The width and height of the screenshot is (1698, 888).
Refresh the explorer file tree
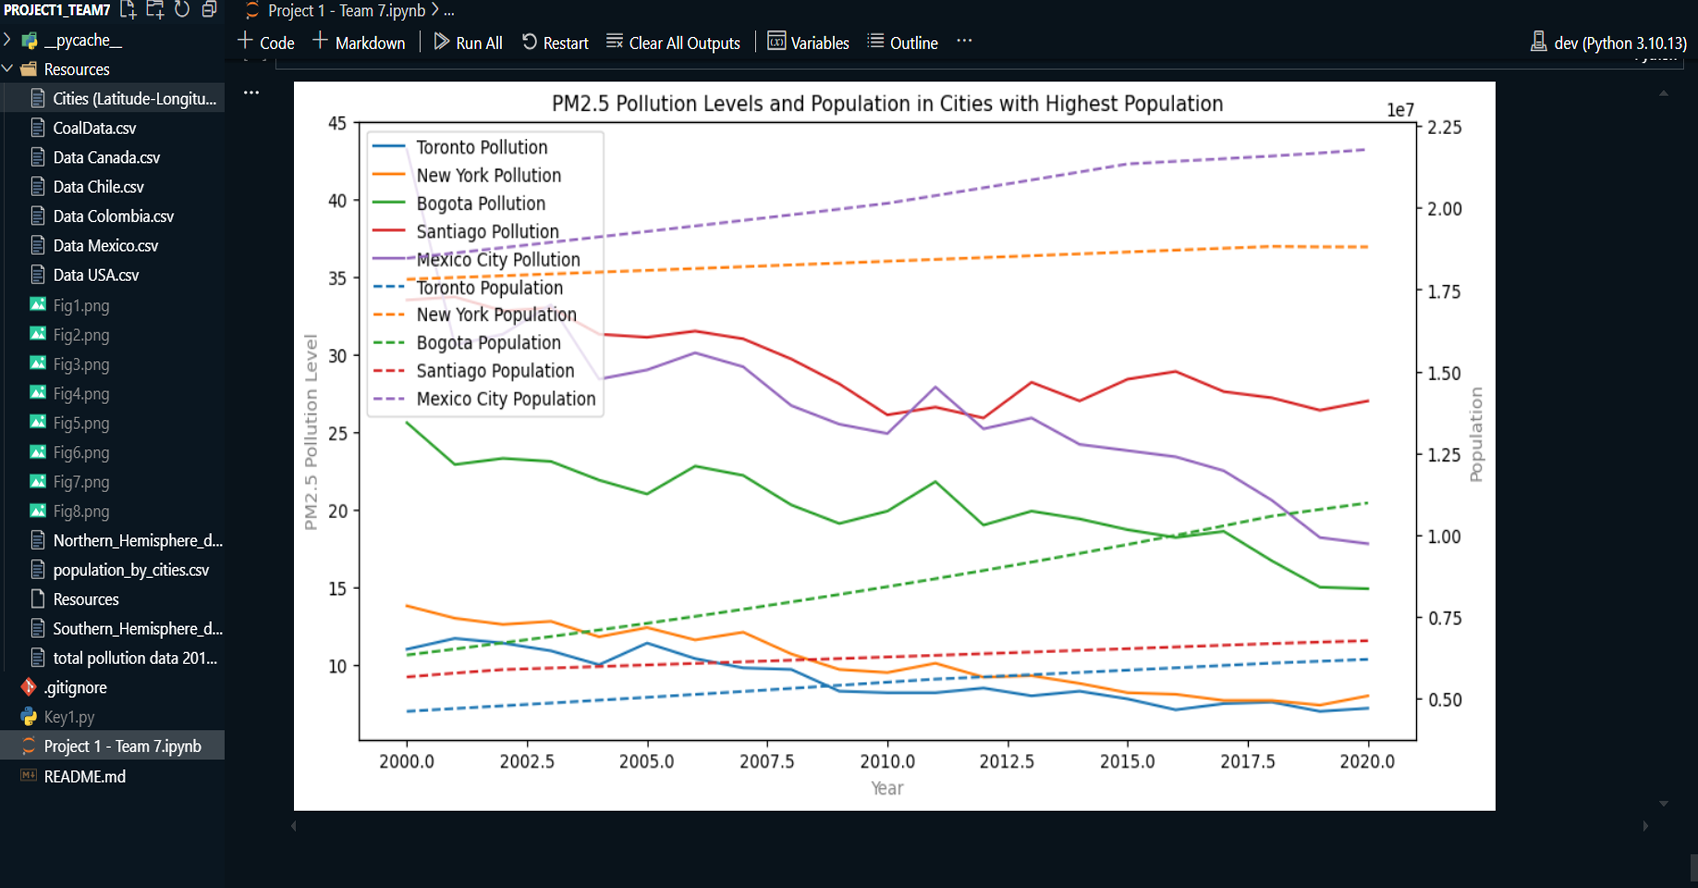click(182, 10)
